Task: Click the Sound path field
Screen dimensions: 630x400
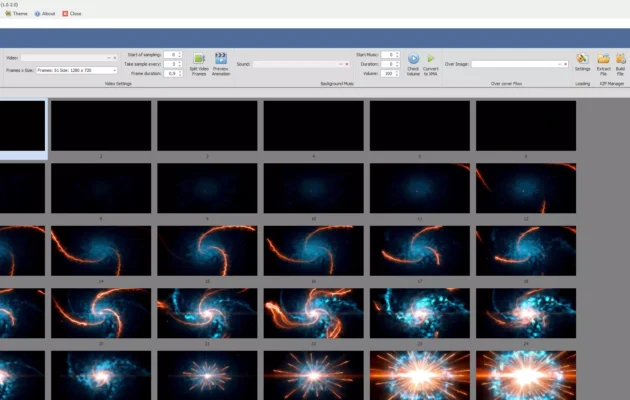Action: [x=295, y=64]
